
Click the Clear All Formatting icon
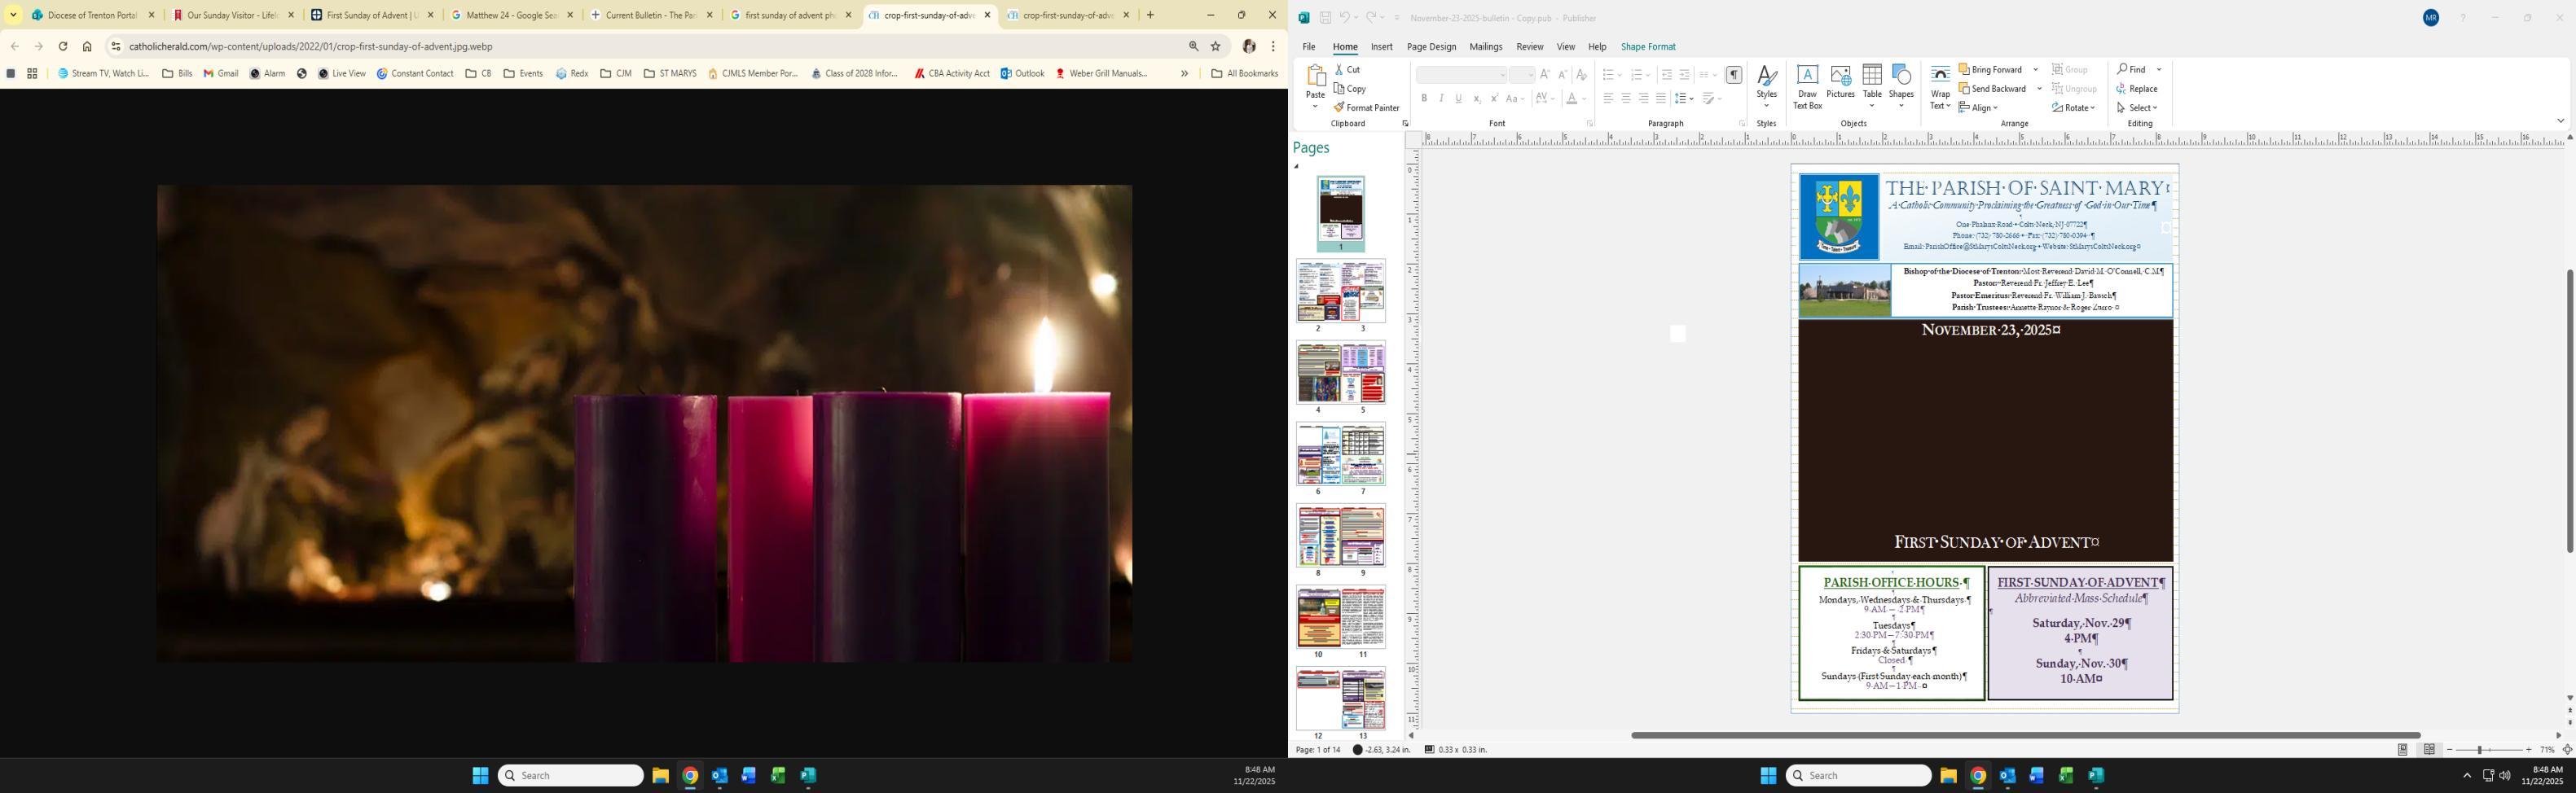(1581, 75)
